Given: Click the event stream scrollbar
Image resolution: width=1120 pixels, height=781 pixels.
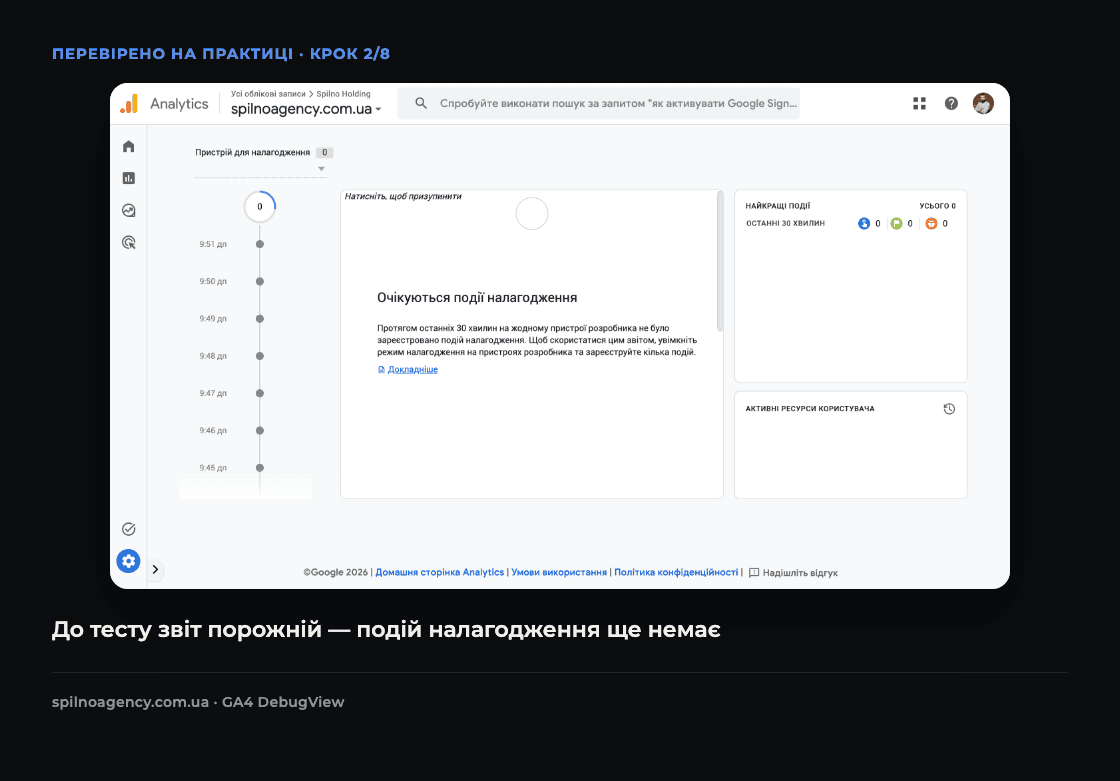Looking at the screenshot, I should click(720, 261).
